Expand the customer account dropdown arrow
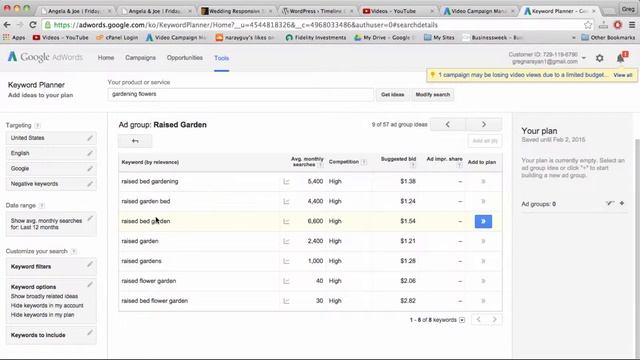640x360 pixels. [x=584, y=58]
